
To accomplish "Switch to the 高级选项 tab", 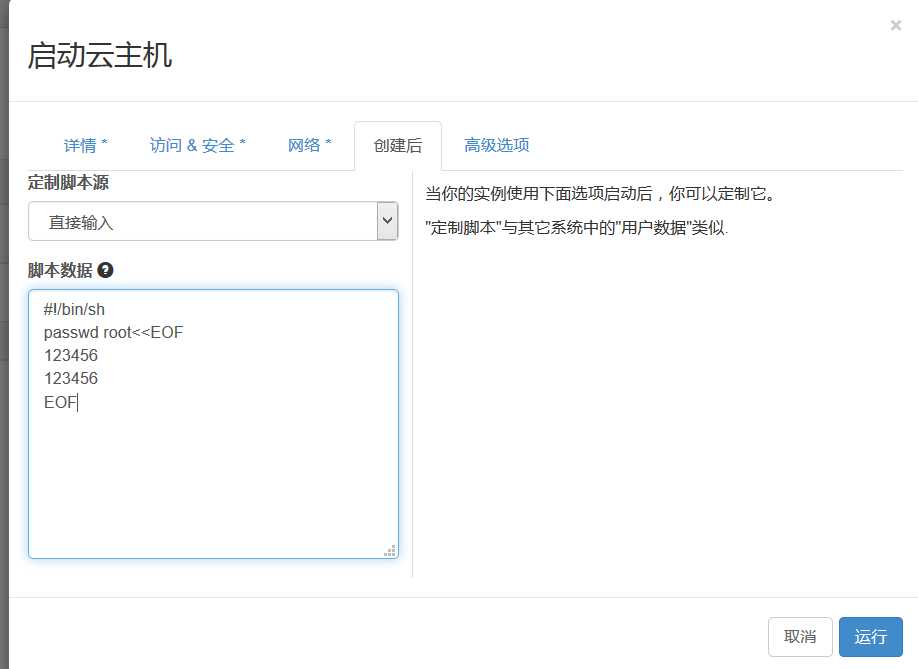I will pyautogui.click(x=496, y=145).
